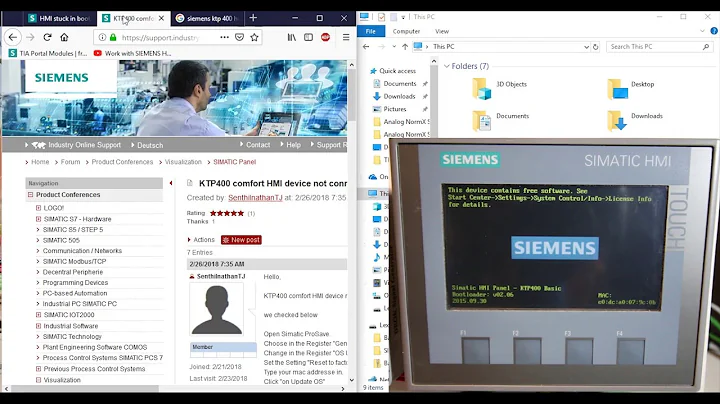
Task: Open SenthilnathanTJ author profile link
Action: coord(255,198)
